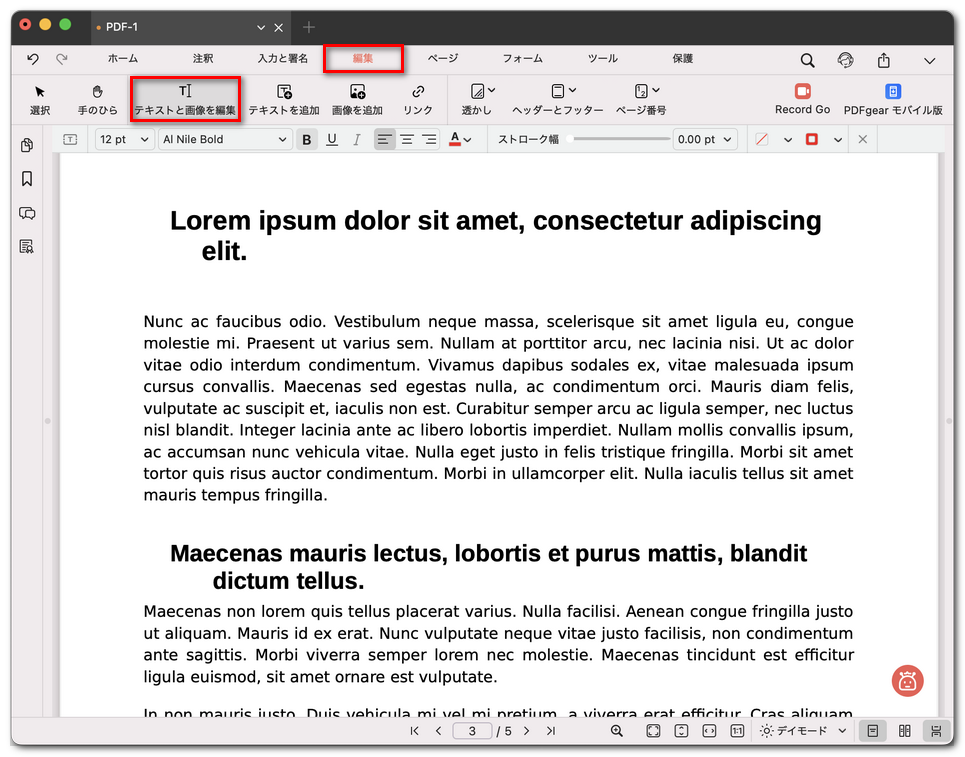This screenshot has width=965, height=757.
Task: Open the 12 pt font size dropdown
Action: click(125, 140)
